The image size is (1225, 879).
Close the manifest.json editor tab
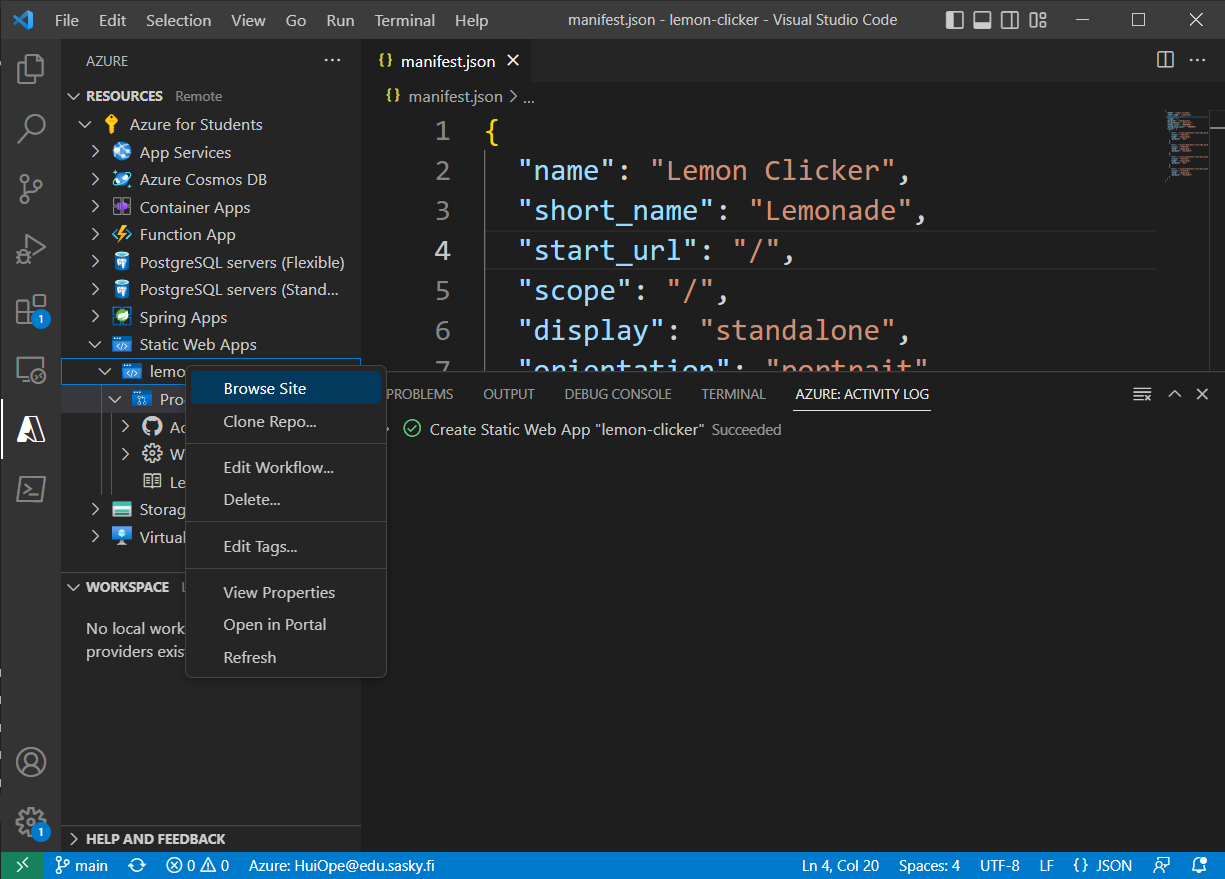(x=513, y=61)
